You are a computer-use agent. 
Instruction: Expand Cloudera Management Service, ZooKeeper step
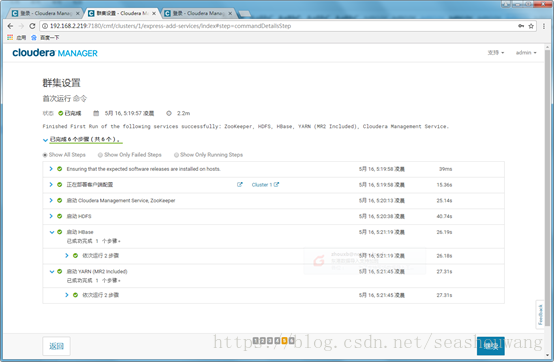pyautogui.click(x=51, y=200)
